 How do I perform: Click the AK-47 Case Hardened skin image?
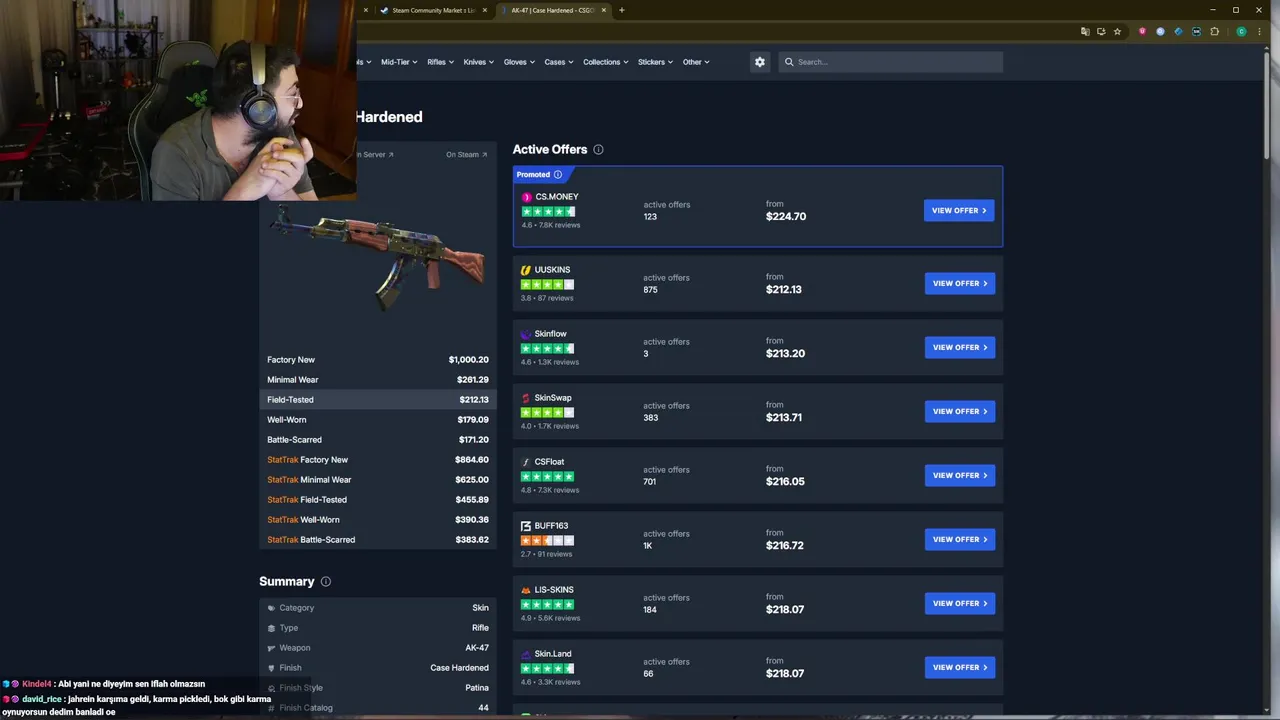380,258
